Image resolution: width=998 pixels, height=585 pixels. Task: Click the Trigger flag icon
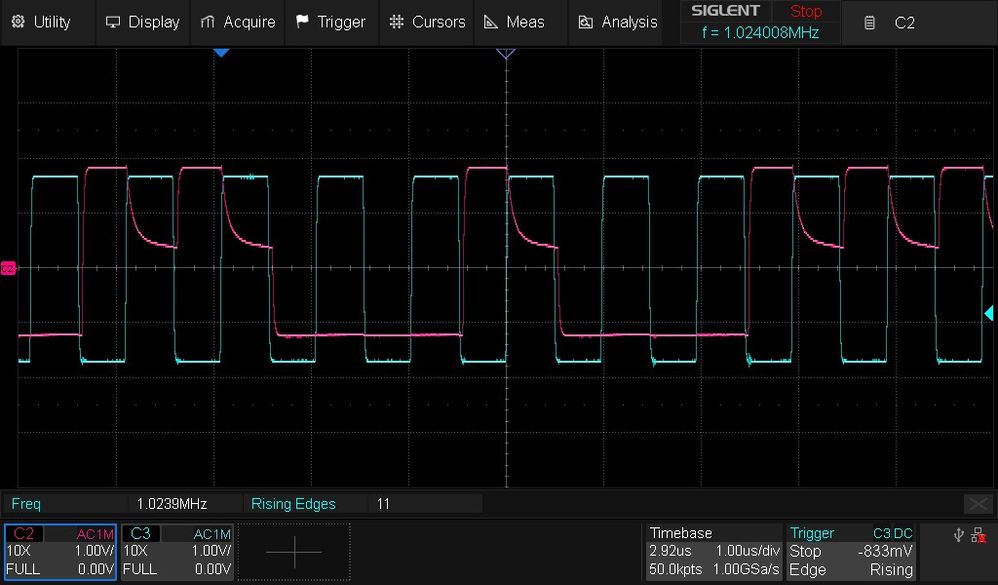302,22
